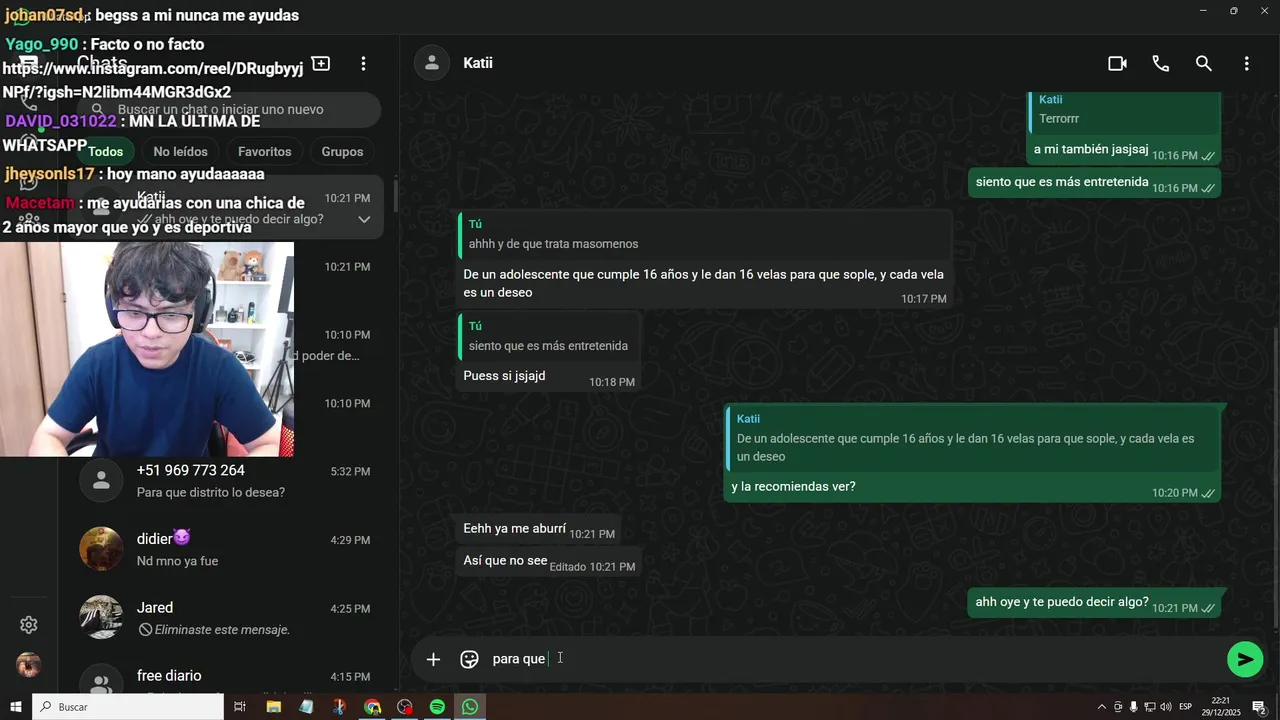This screenshot has height=720, width=1280.
Task: Click quoted 'siento que es más entretenida' preview
Action: tap(548, 336)
